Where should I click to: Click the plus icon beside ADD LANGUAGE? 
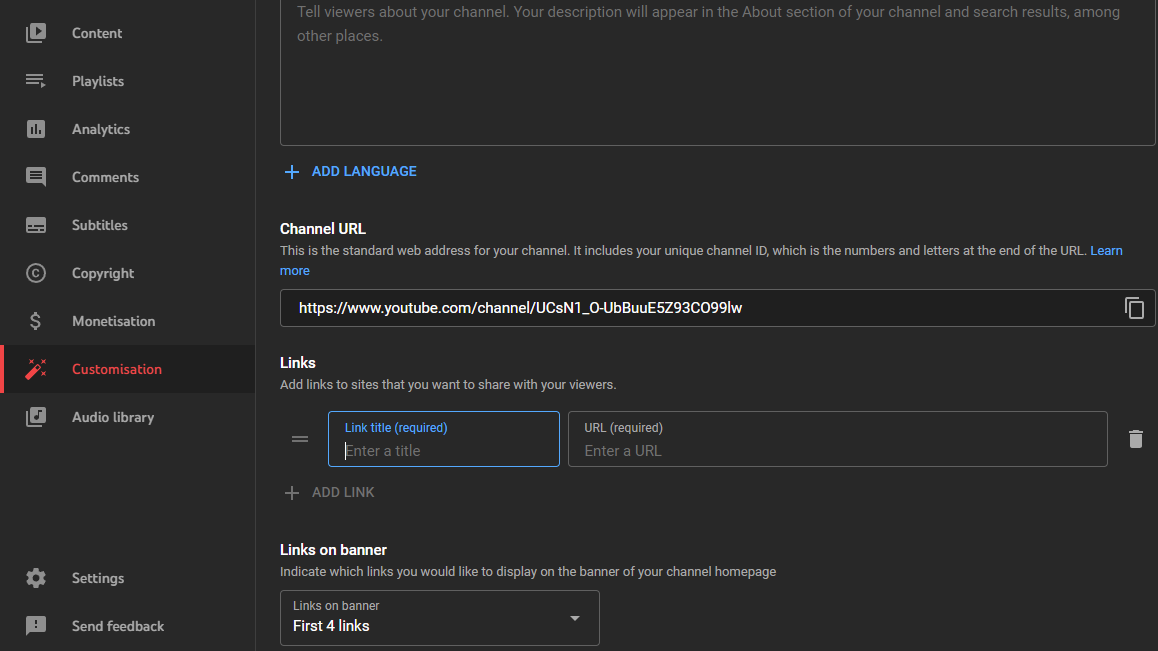(x=292, y=172)
